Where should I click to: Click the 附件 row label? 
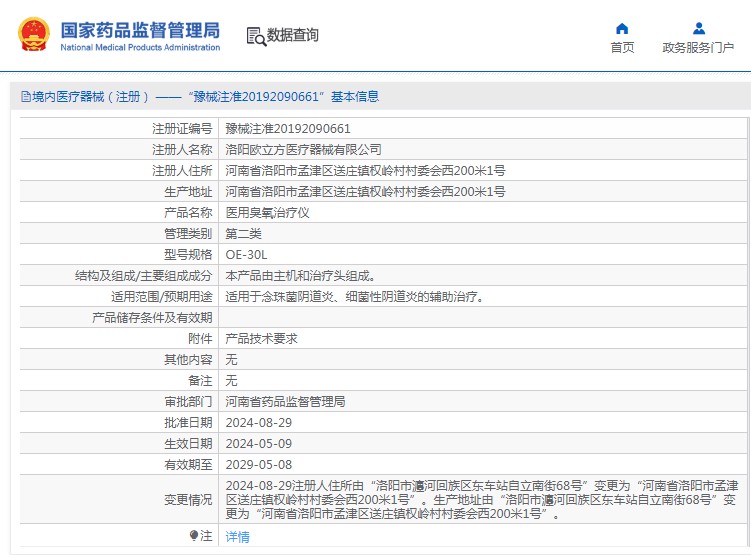pyautogui.click(x=200, y=339)
